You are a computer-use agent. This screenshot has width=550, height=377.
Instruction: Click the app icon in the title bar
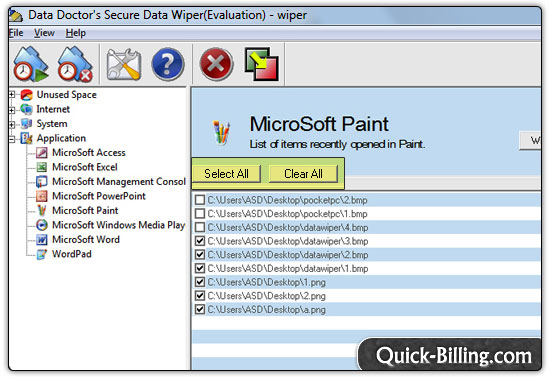[16, 16]
